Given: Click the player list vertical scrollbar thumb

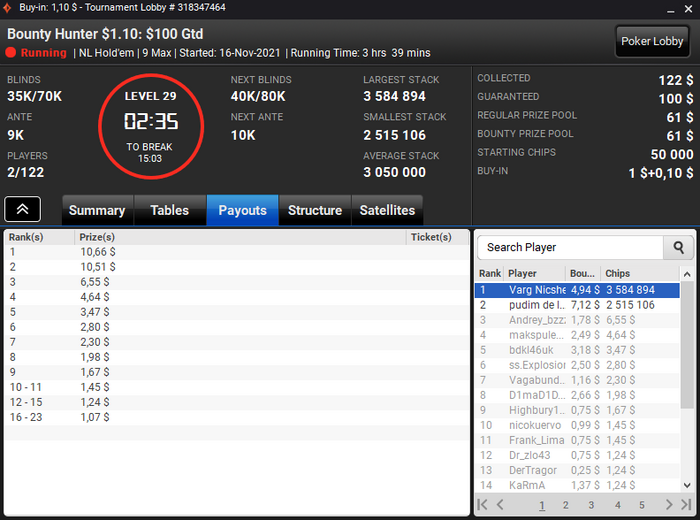Looking at the screenshot, I should (687, 344).
